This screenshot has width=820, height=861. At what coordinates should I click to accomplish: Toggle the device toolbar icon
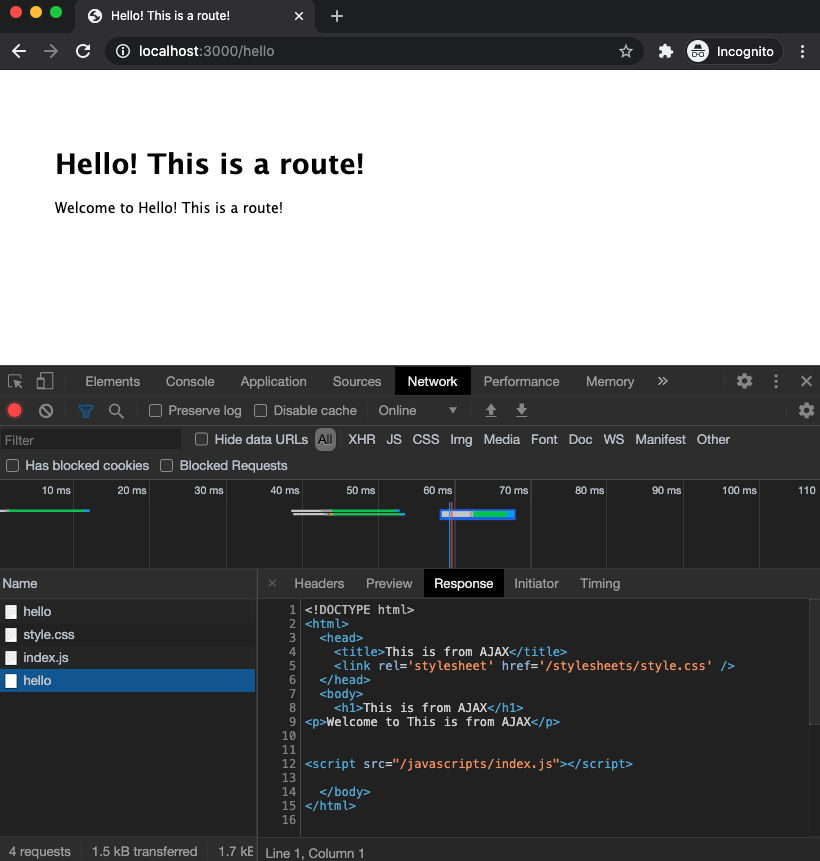(x=45, y=381)
